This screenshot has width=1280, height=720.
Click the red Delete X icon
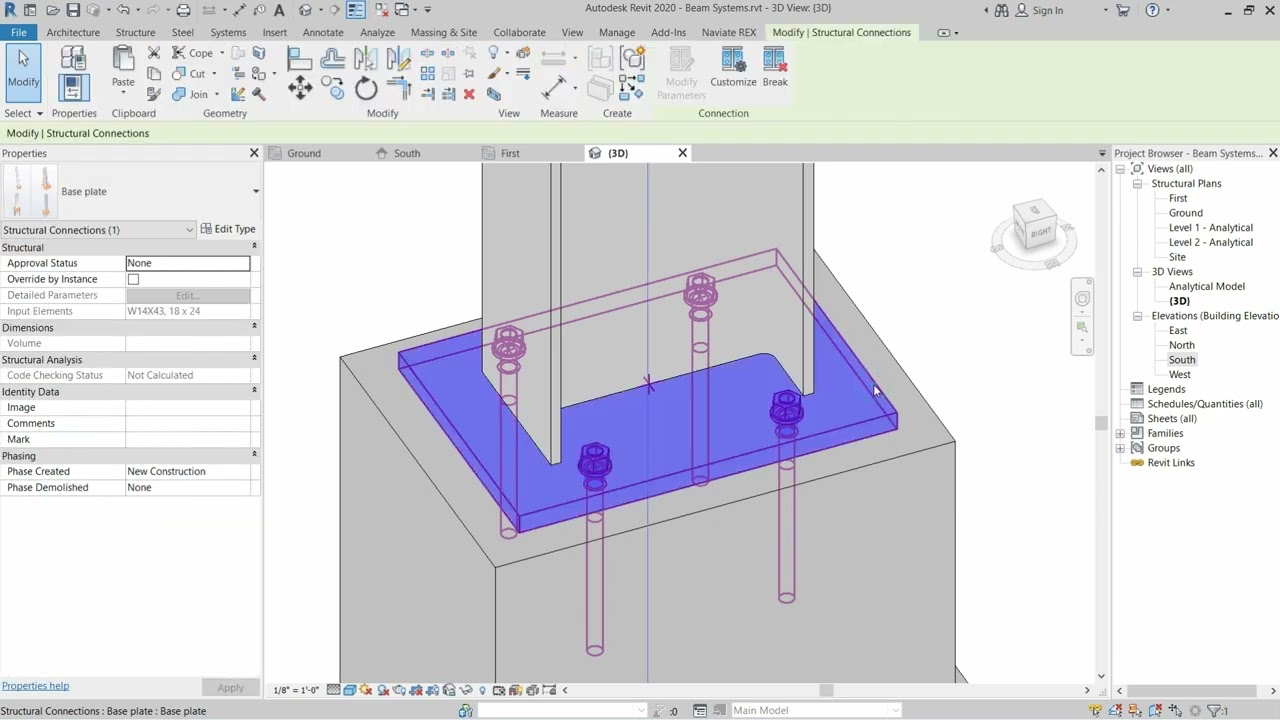[x=469, y=94]
